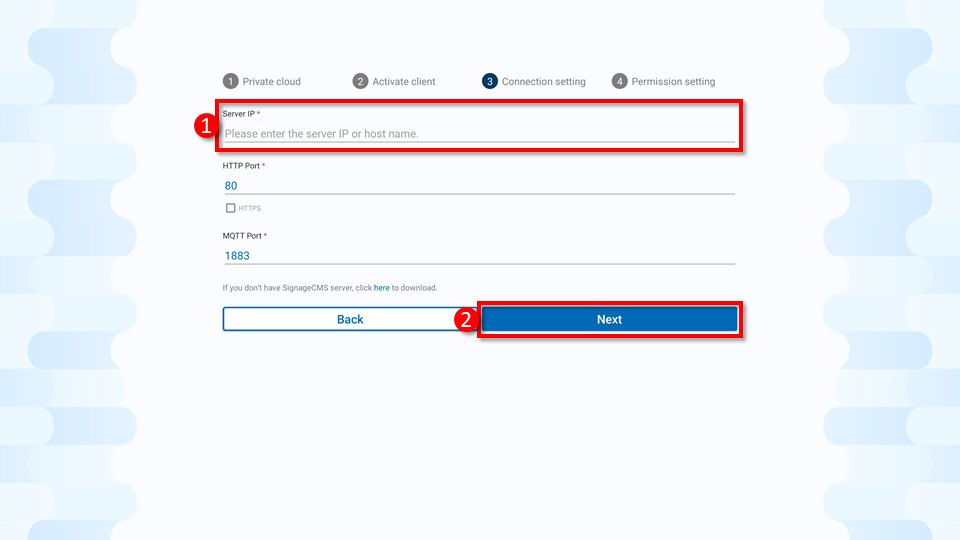The height and width of the screenshot is (540, 960).
Task: Enable the HTTPS checkbox
Action: (230, 208)
